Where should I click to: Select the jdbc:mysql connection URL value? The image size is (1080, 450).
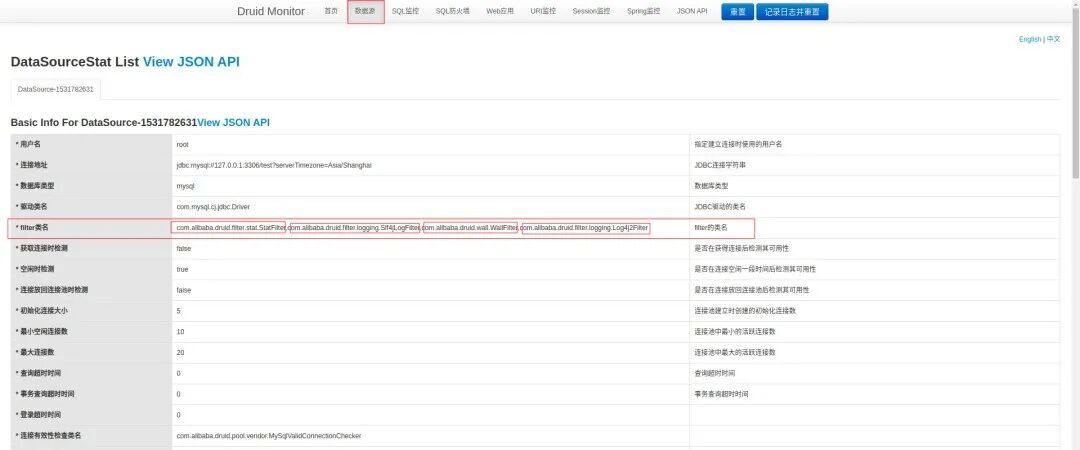coord(273,165)
